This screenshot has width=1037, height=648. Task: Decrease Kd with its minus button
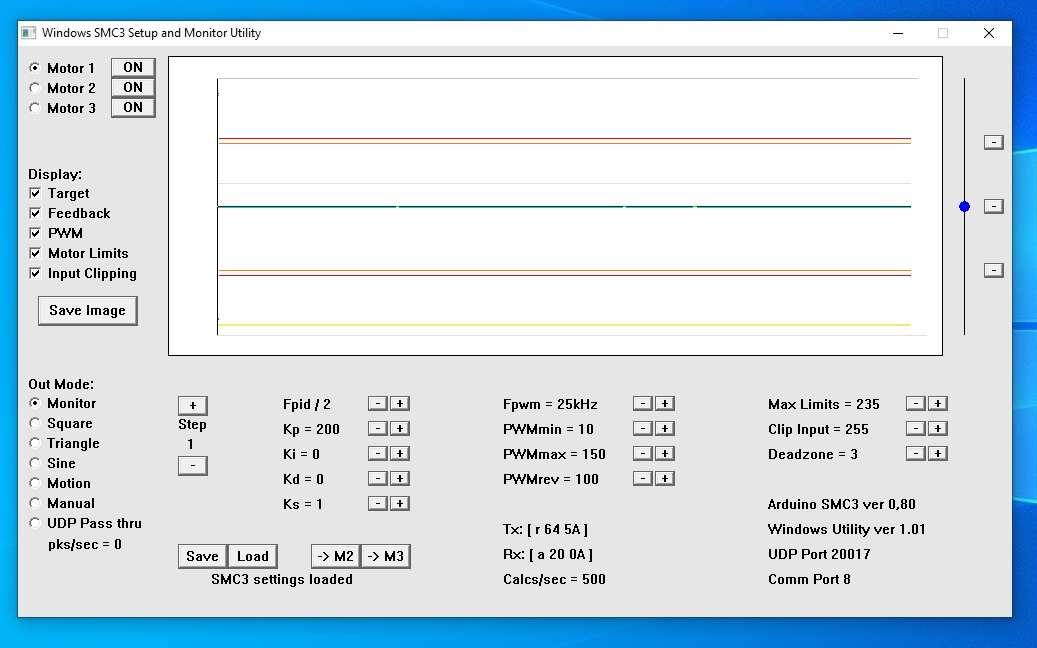[378, 479]
